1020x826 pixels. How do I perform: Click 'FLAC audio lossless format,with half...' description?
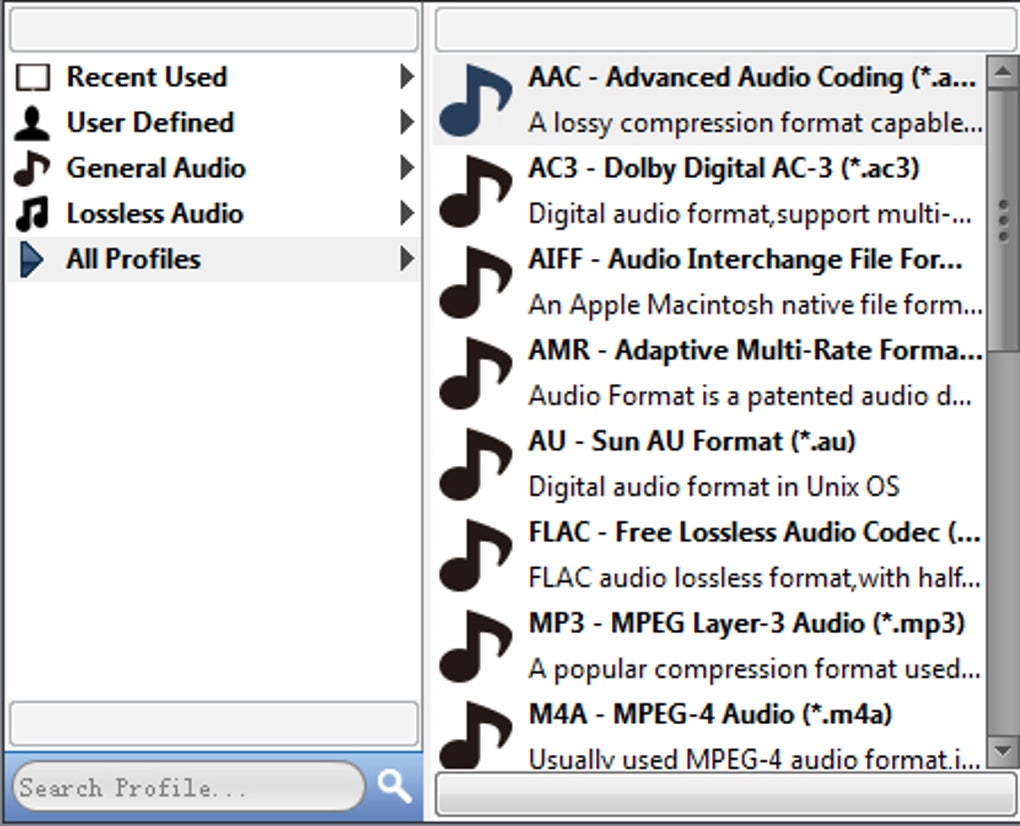tap(755, 578)
